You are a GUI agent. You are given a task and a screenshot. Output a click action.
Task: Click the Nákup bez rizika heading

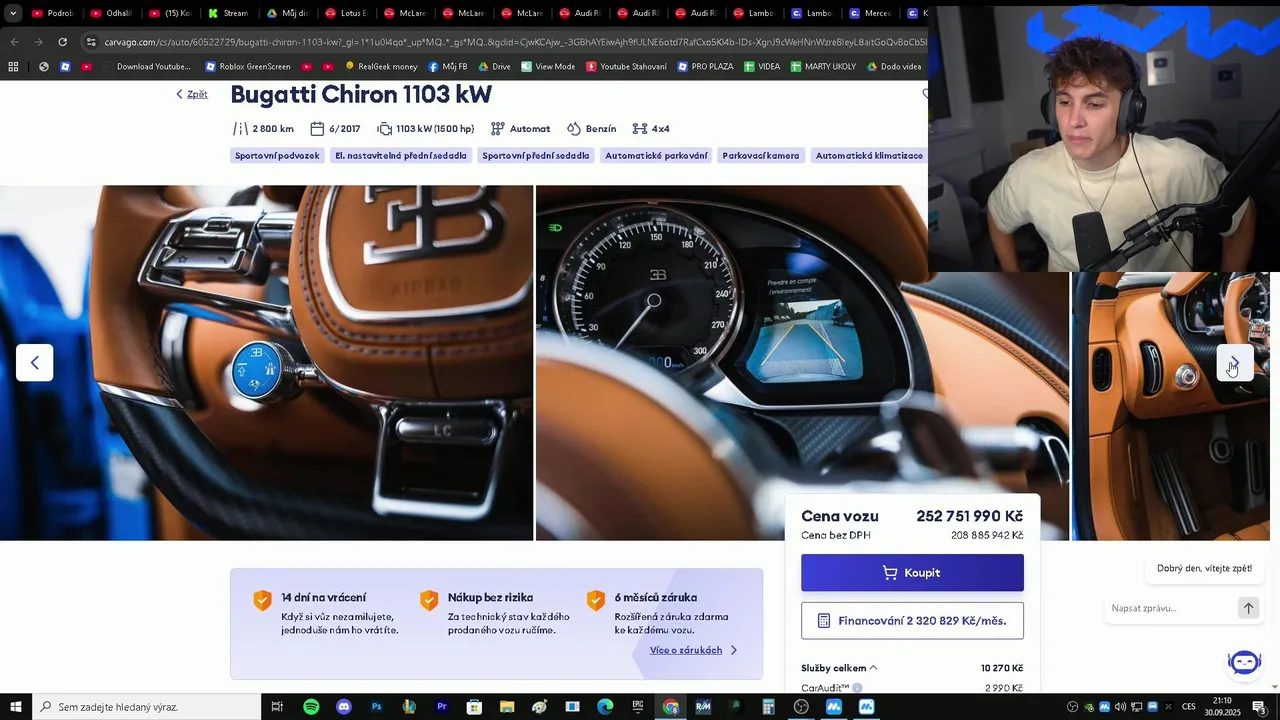coord(490,598)
